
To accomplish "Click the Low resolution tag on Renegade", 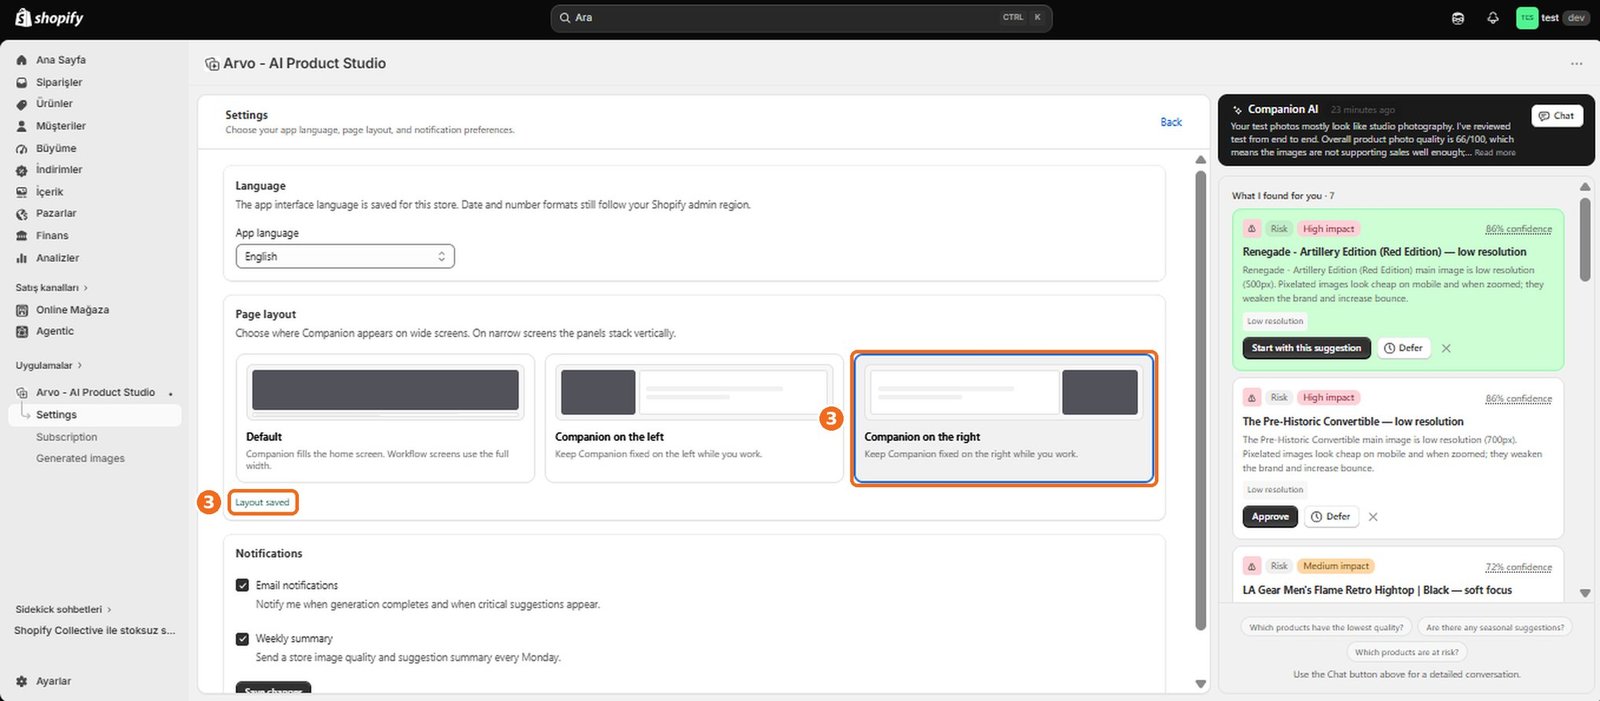I will tap(1275, 321).
